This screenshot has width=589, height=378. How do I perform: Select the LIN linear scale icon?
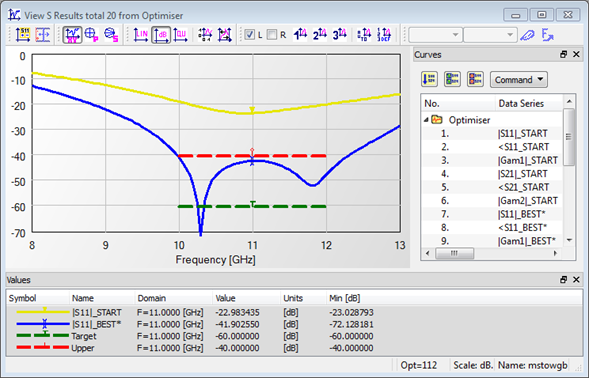tap(141, 35)
